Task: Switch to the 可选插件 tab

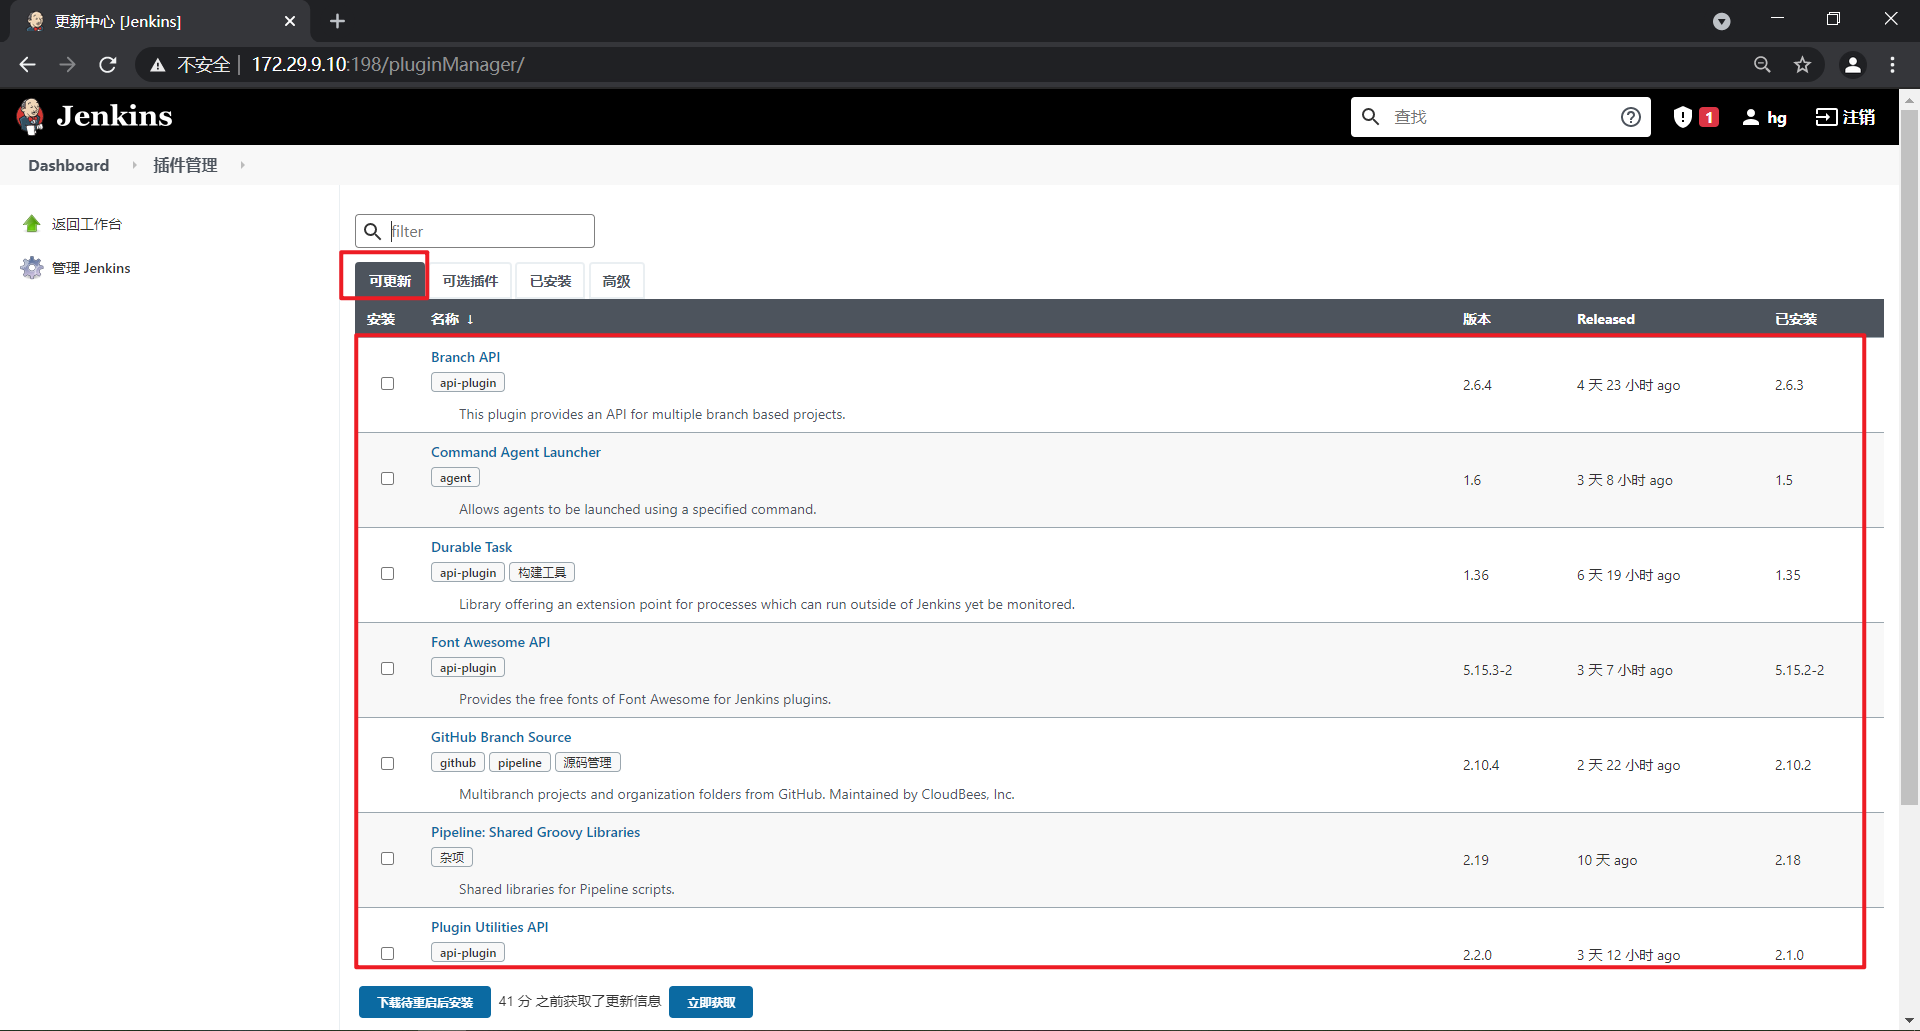Action: 470,281
